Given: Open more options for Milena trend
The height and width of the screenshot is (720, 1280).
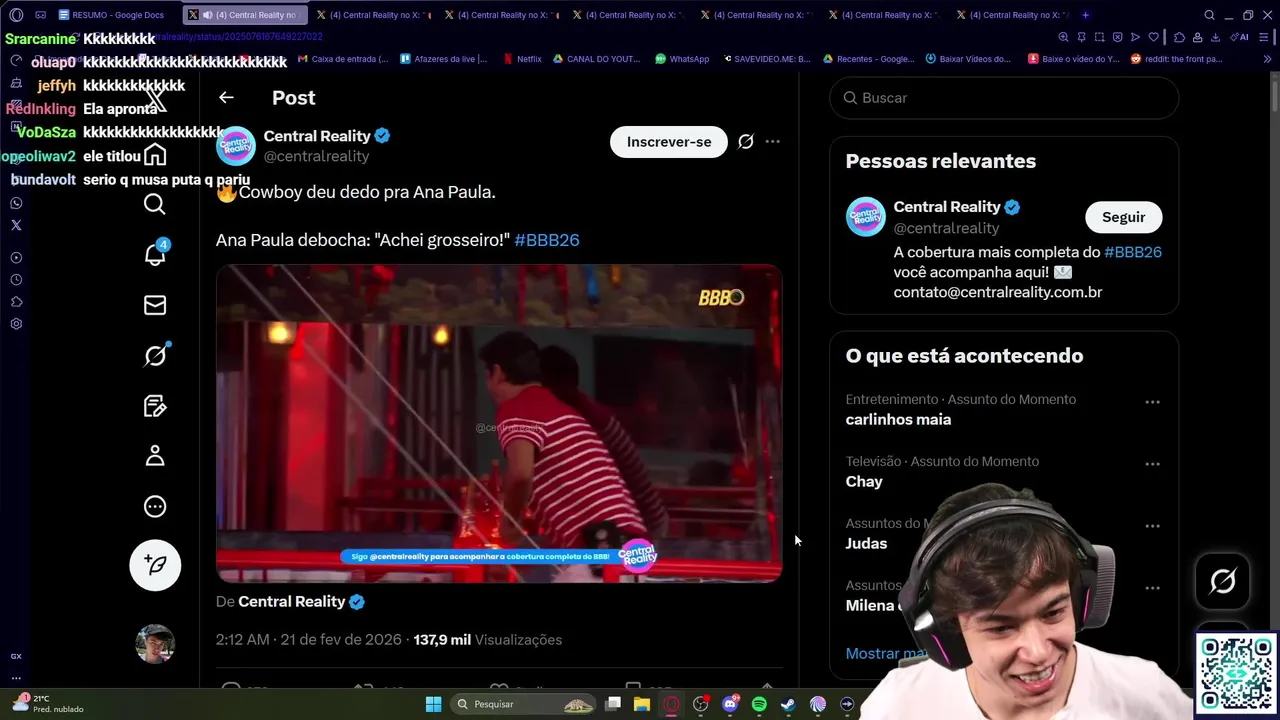Looking at the screenshot, I should point(1152,588).
